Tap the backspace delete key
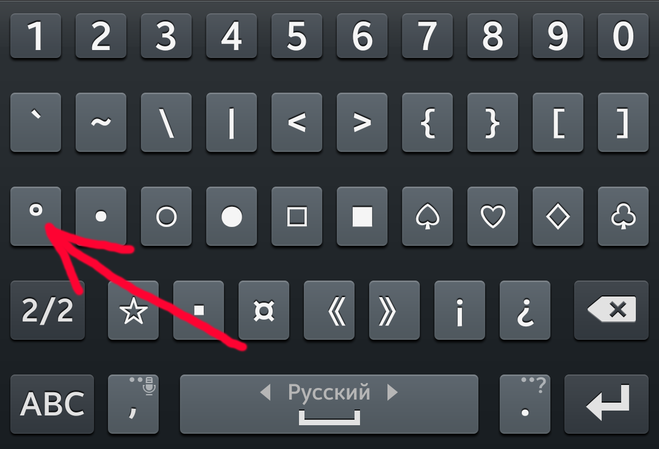The height and width of the screenshot is (449, 659). [612, 310]
